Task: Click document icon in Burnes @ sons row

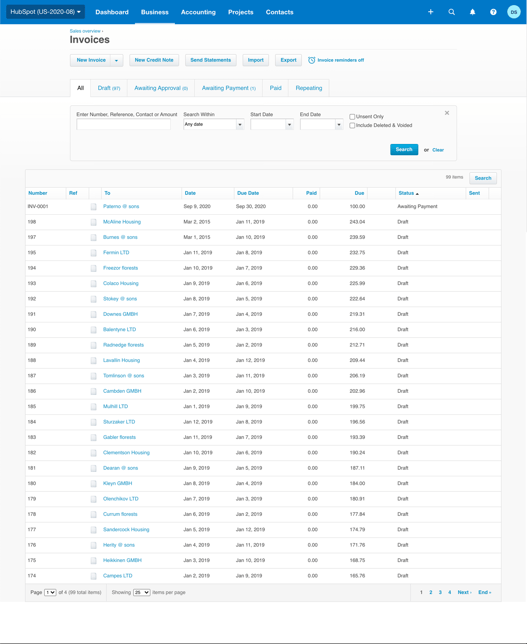Action: (x=94, y=237)
